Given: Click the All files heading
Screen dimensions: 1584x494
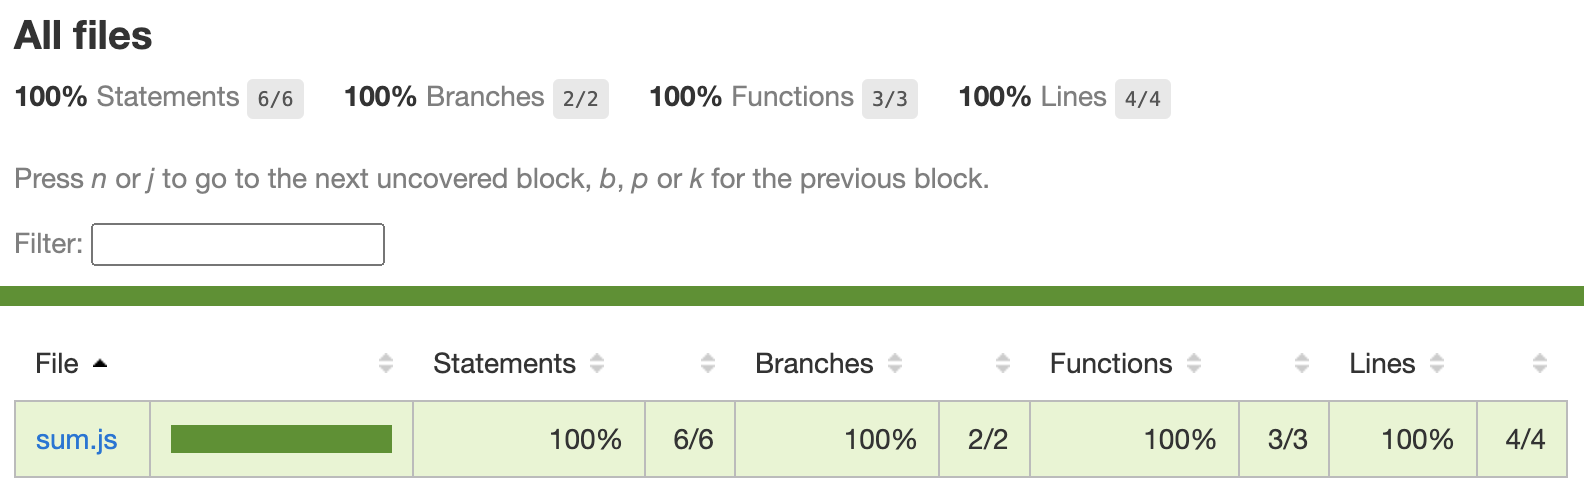Looking at the screenshot, I should coord(83,36).
